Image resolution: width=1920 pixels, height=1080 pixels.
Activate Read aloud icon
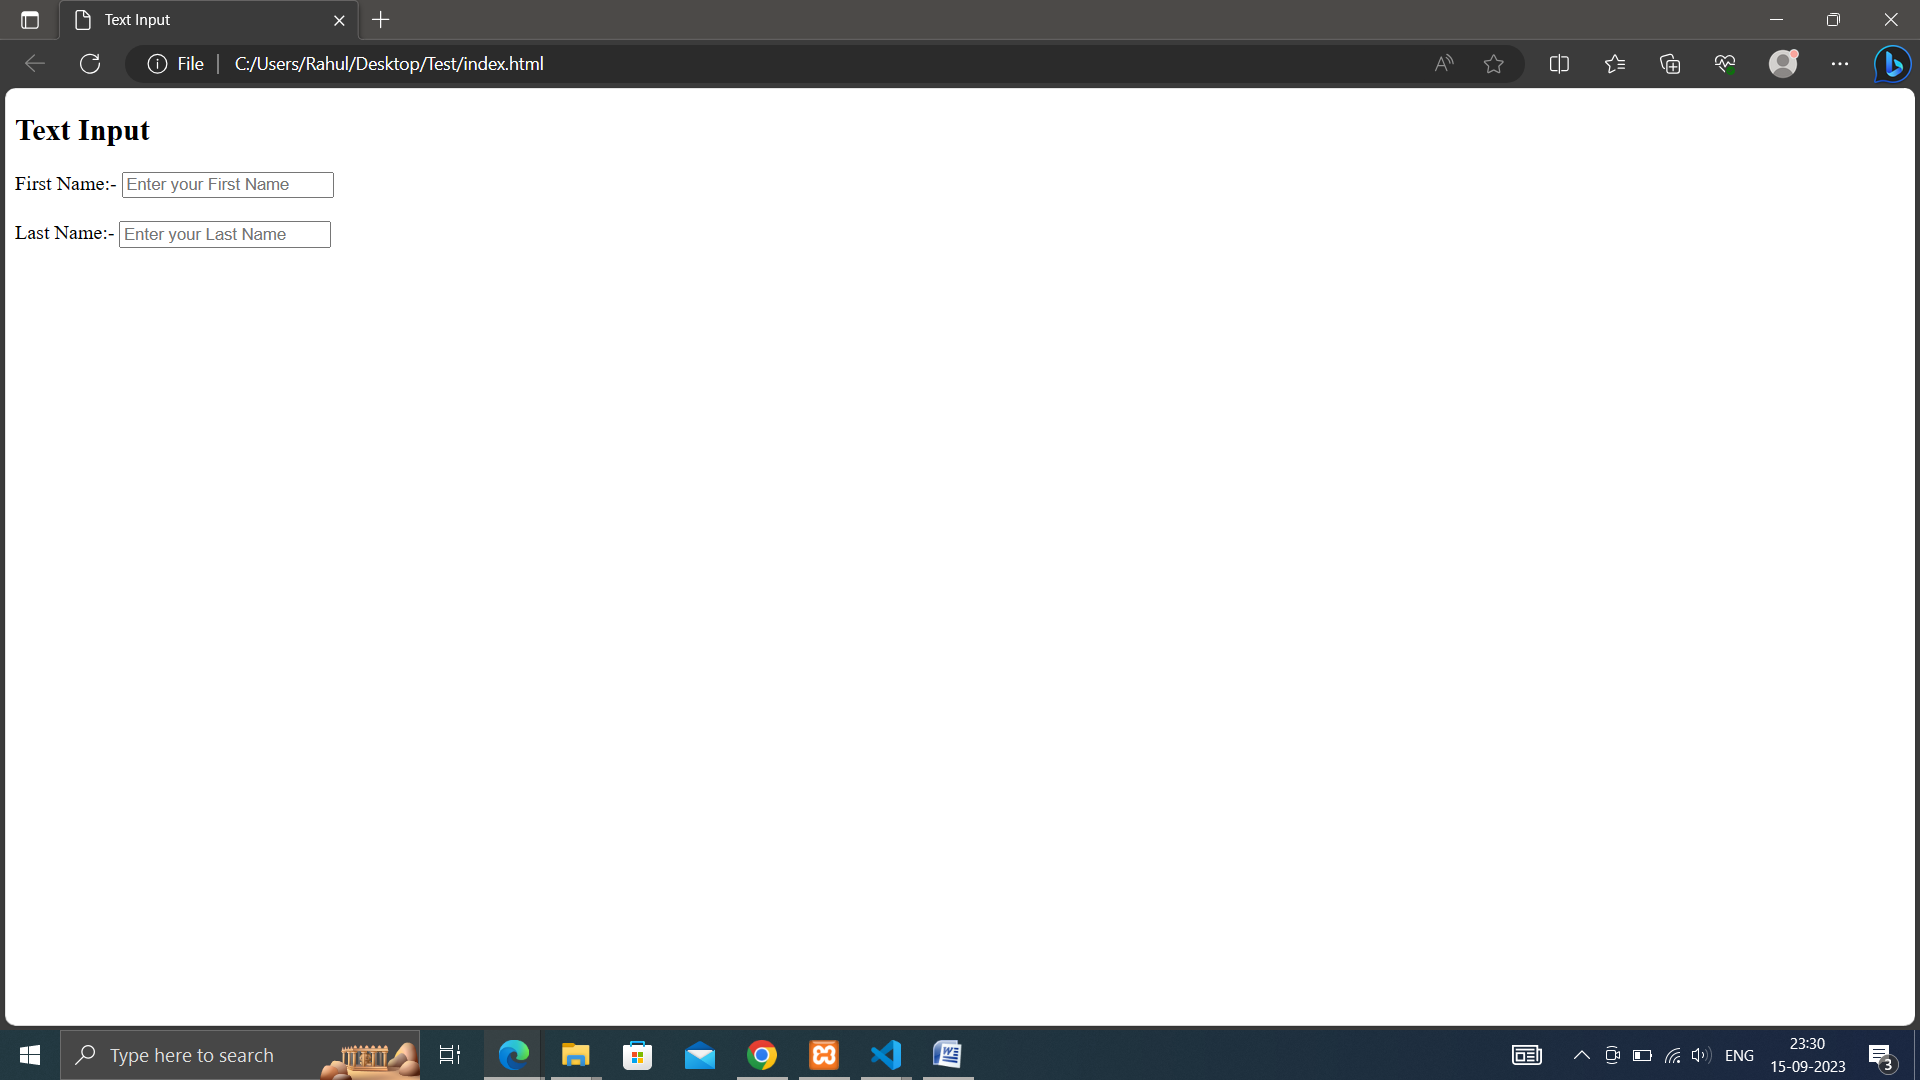pos(1444,64)
